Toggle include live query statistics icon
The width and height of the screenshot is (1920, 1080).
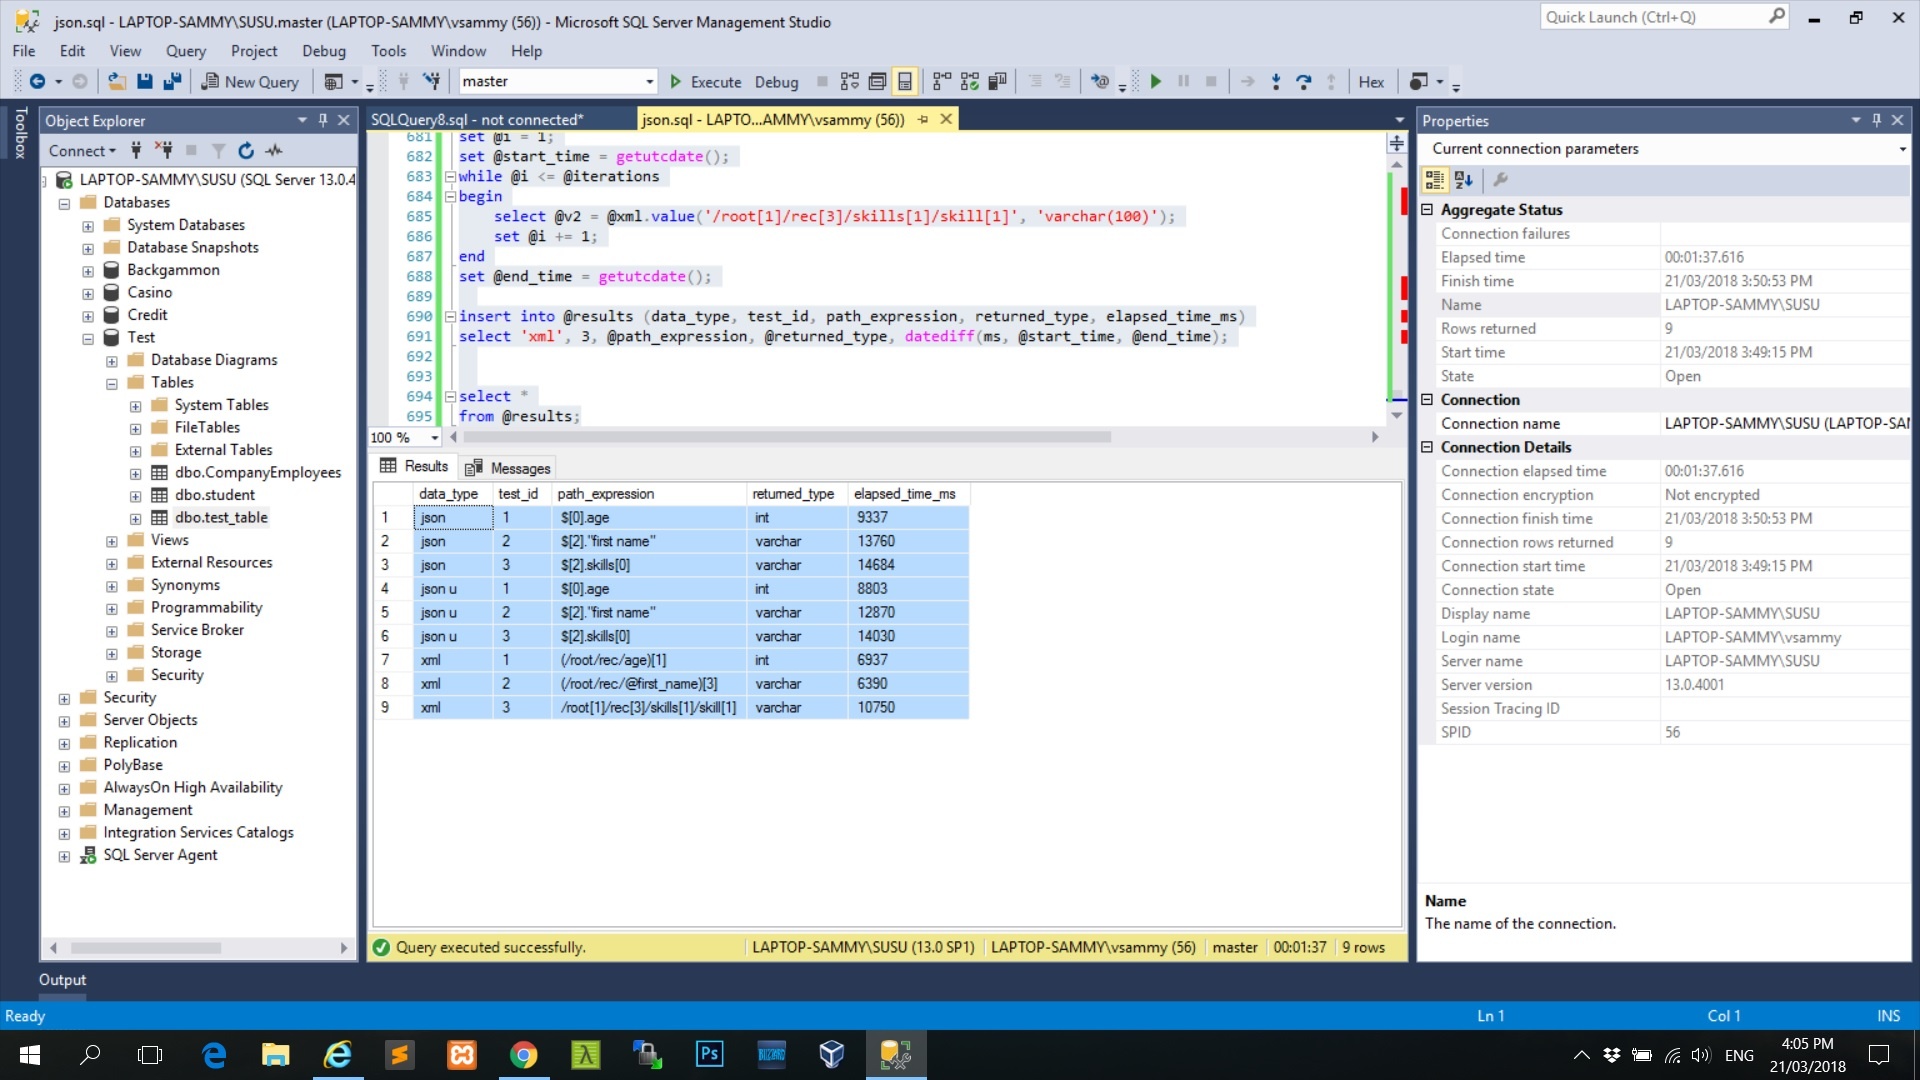tap(970, 82)
